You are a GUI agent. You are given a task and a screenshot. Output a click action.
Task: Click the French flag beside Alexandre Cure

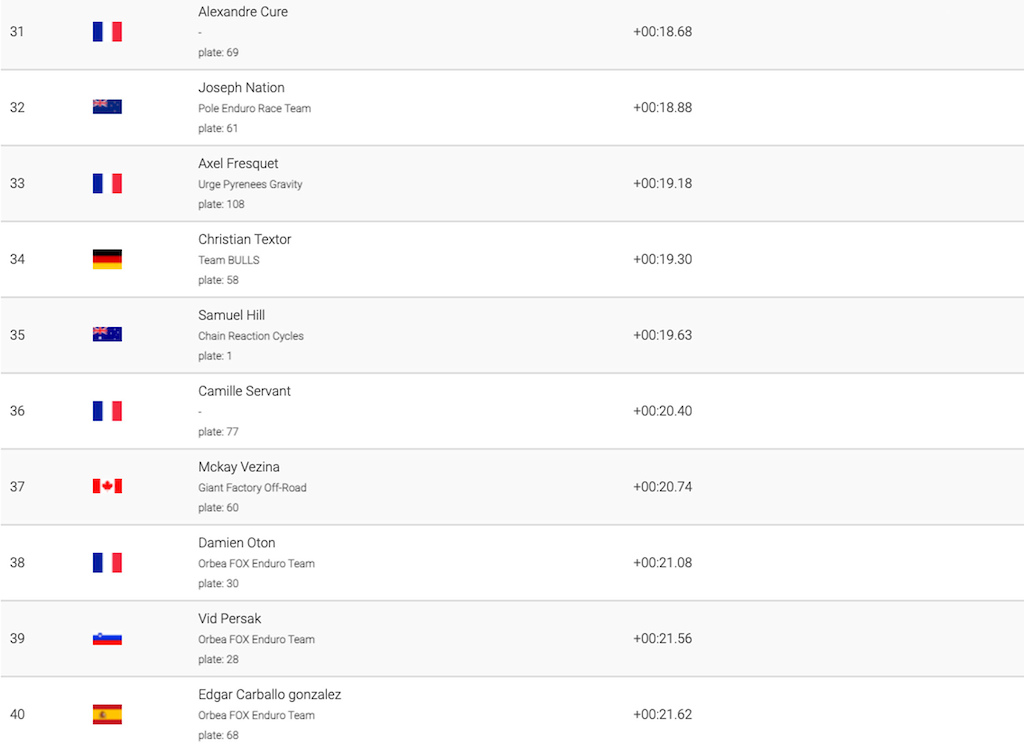click(x=107, y=31)
